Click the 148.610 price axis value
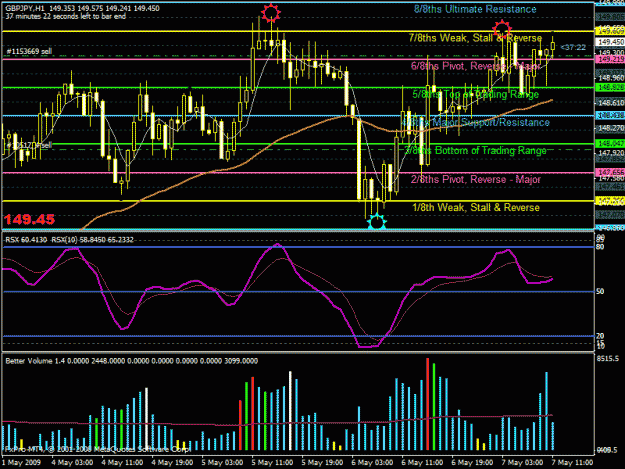625x469 pixels. 610,103
